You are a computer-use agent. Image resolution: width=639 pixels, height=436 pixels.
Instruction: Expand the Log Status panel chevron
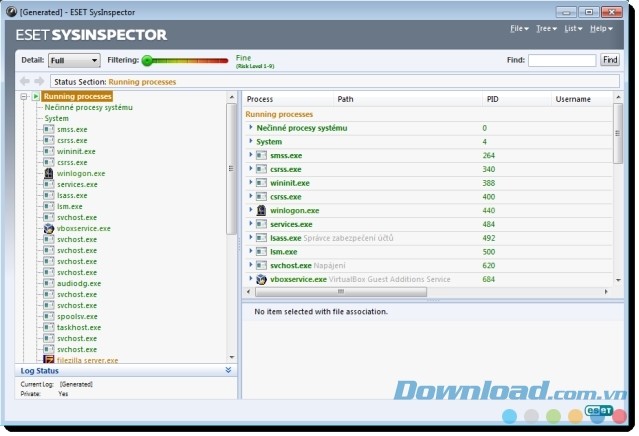pos(228,370)
